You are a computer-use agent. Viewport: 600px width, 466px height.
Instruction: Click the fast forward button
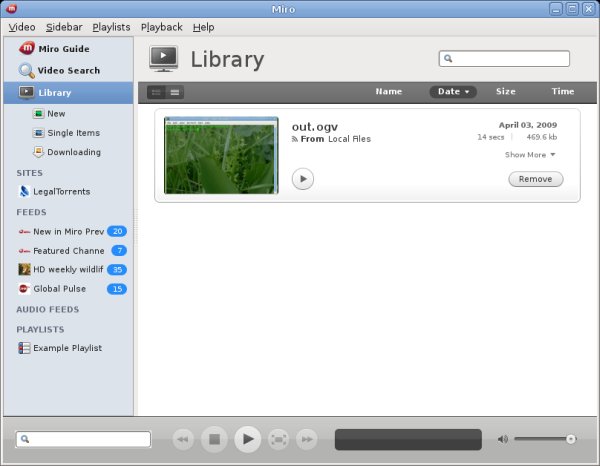click(x=307, y=439)
